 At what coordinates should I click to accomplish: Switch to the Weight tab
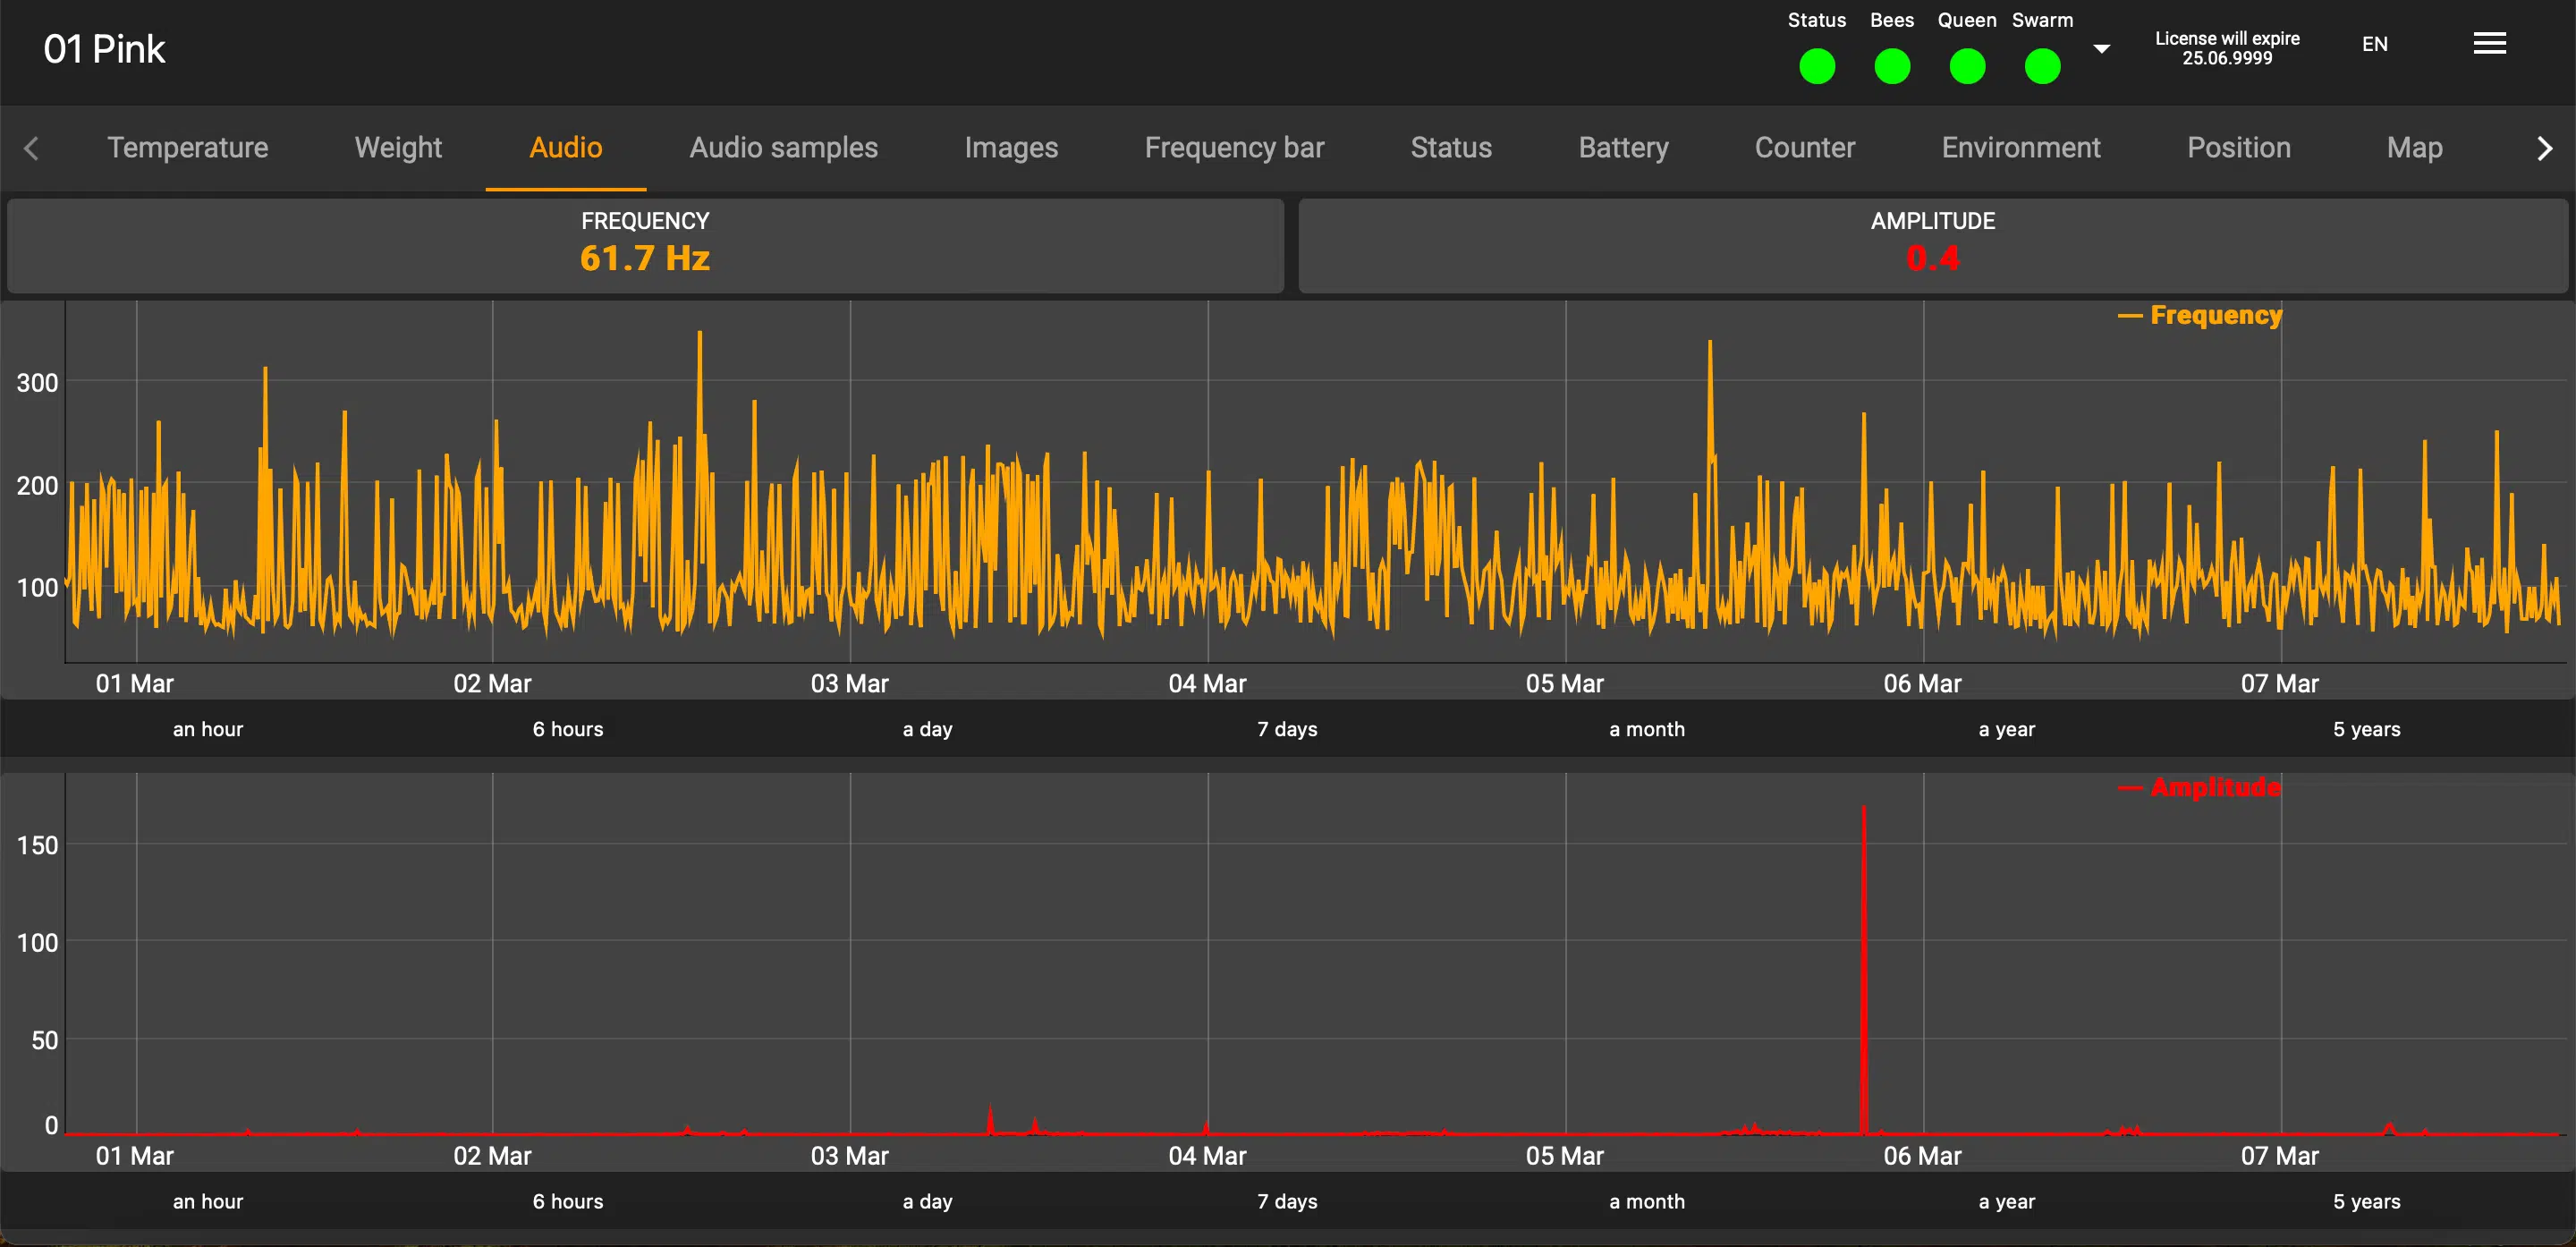[398, 148]
